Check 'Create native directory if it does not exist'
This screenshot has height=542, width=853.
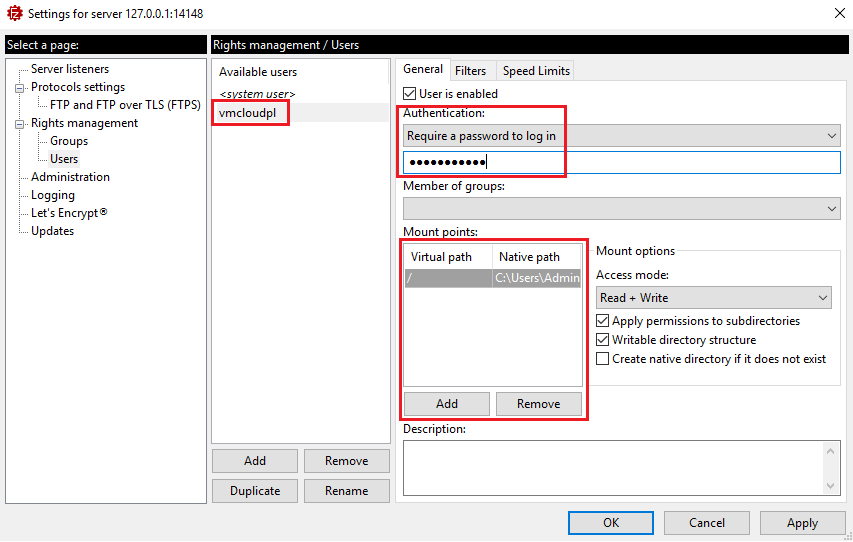tap(602, 359)
